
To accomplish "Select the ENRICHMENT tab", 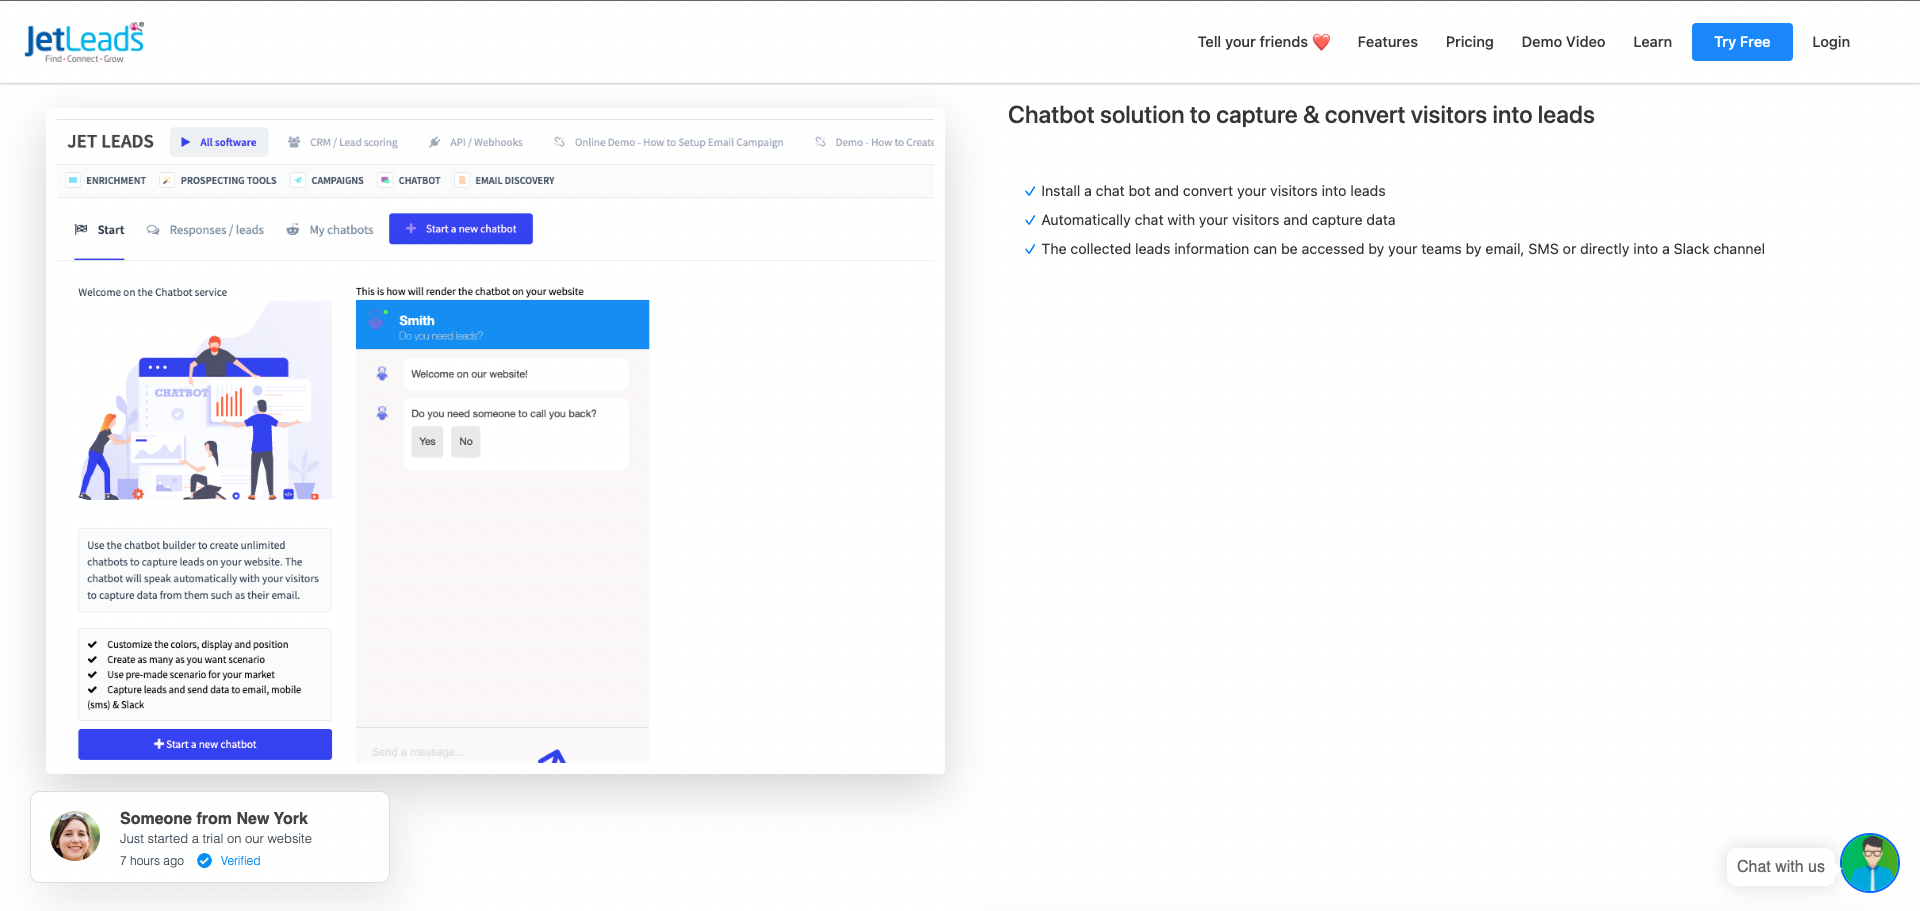I will coord(106,180).
